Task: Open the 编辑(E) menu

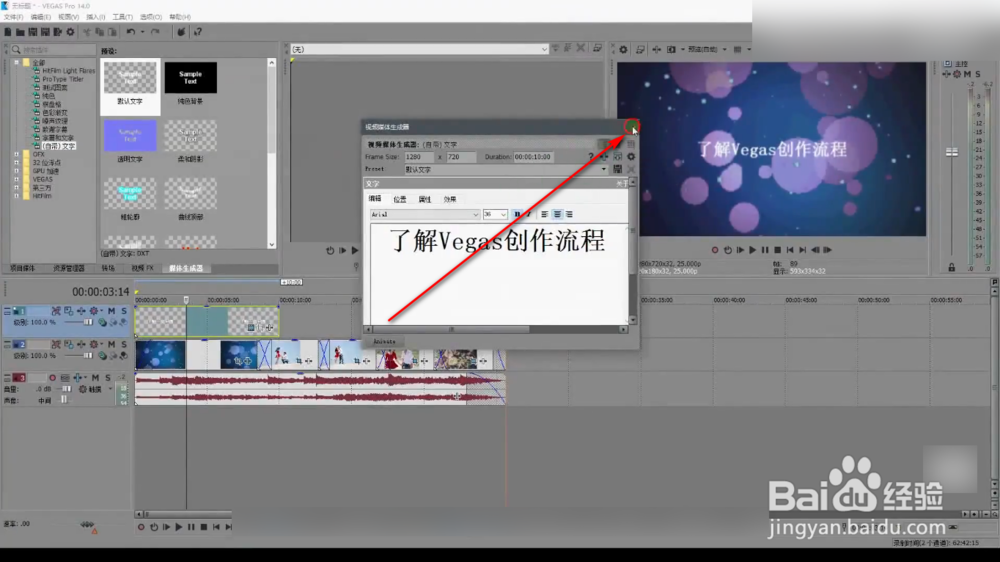Action: [41, 17]
